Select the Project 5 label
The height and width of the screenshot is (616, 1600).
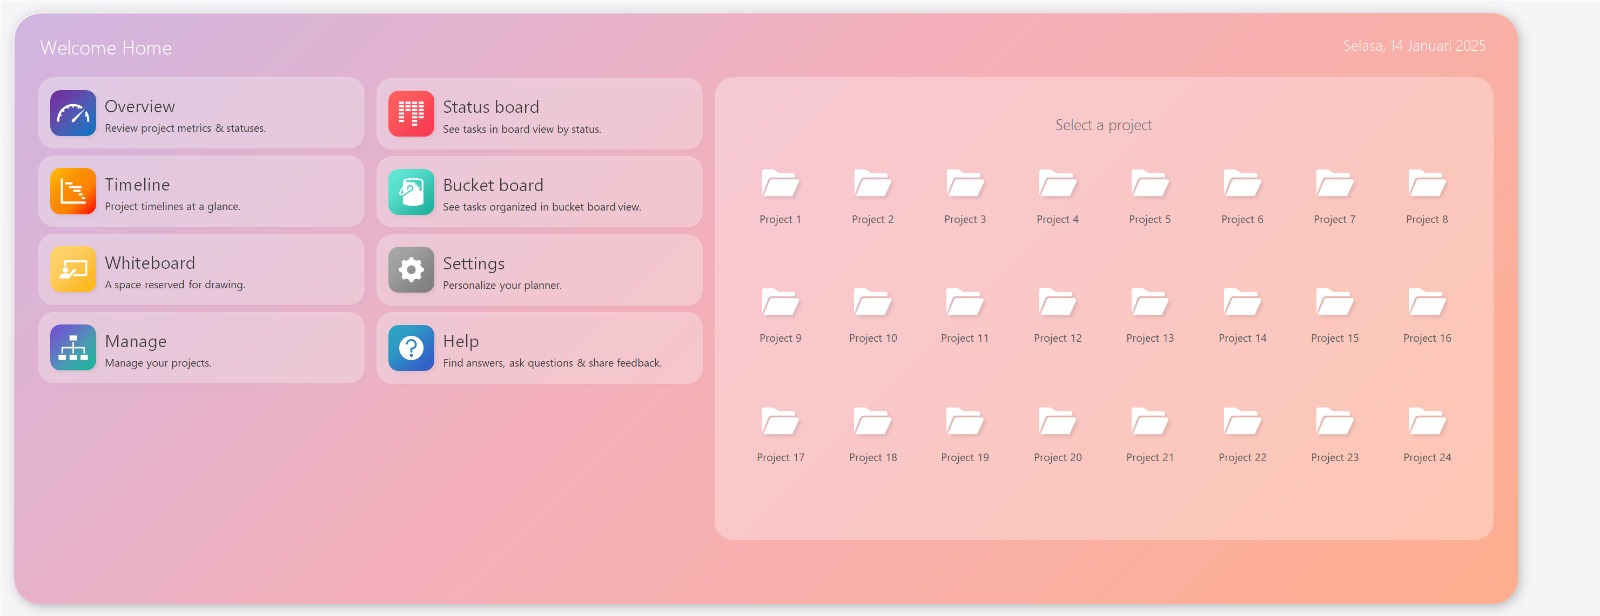1150,220
